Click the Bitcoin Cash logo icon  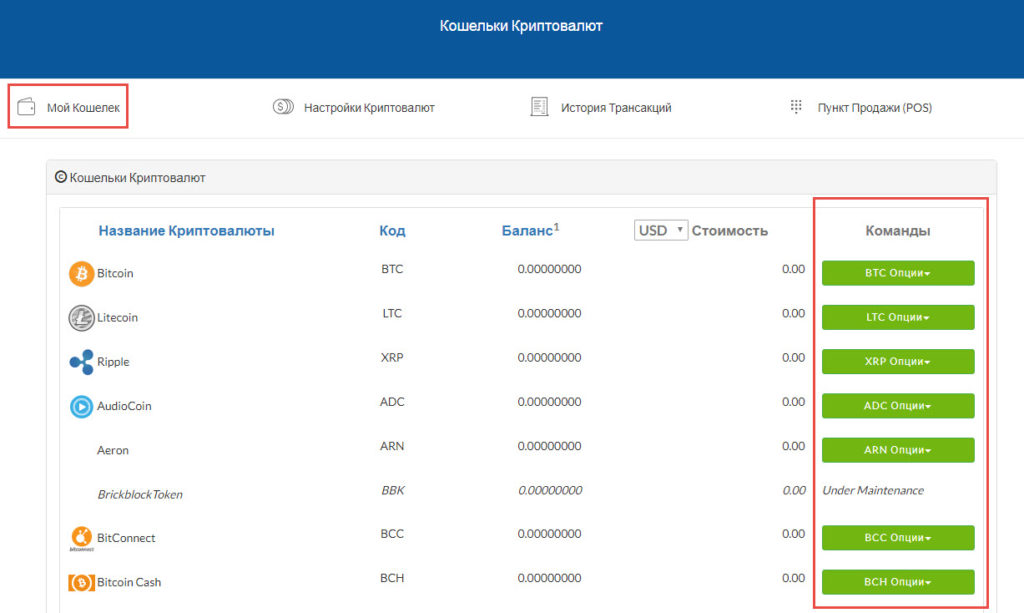(x=81, y=582)
